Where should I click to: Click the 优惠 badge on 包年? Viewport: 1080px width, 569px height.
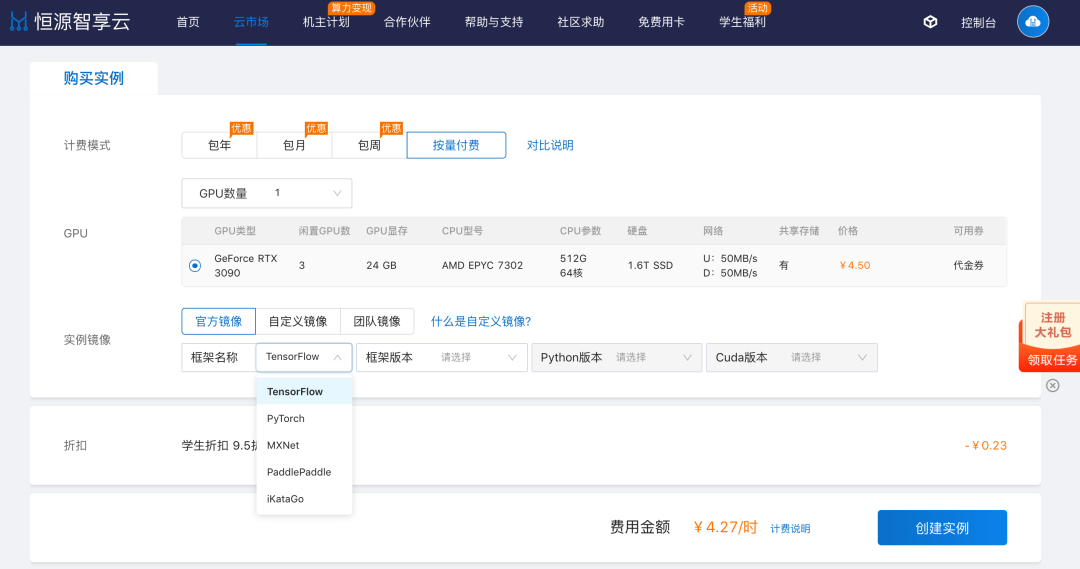241,128
